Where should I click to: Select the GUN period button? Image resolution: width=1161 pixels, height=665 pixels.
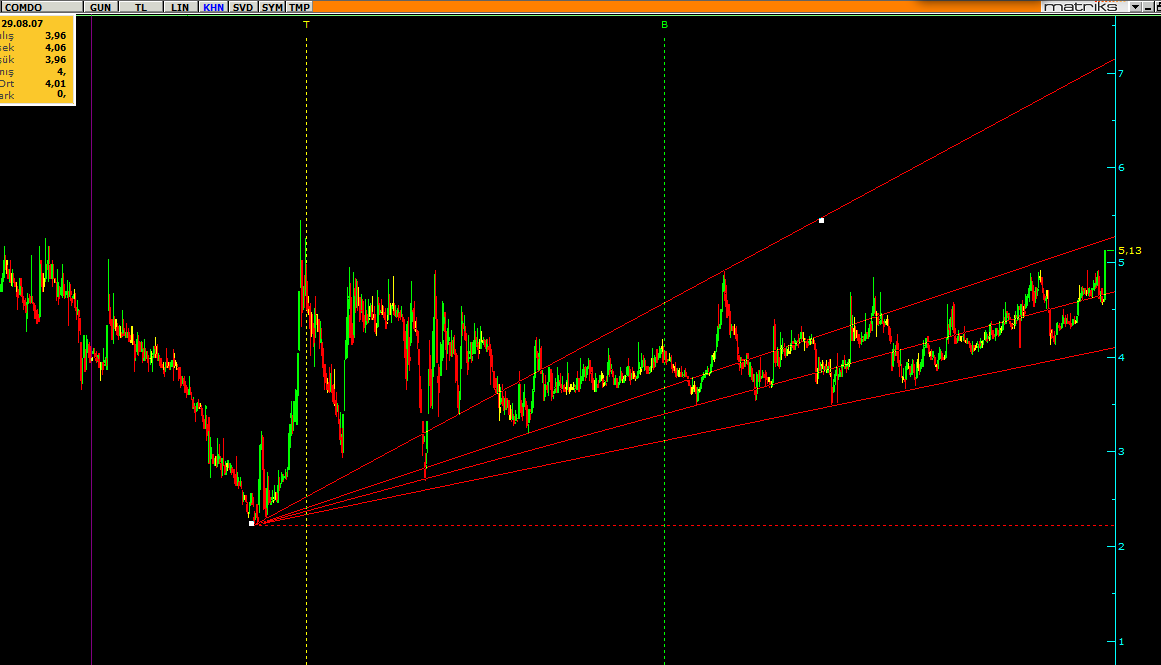tap(100, 7)
